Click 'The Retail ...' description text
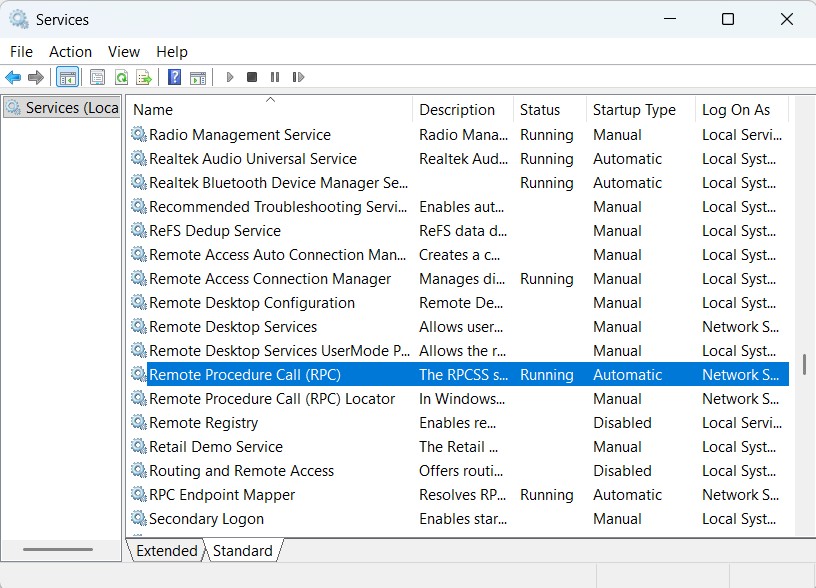Image resolution: width=816 pixels, height=588 pixels. [x=458, y=446]
